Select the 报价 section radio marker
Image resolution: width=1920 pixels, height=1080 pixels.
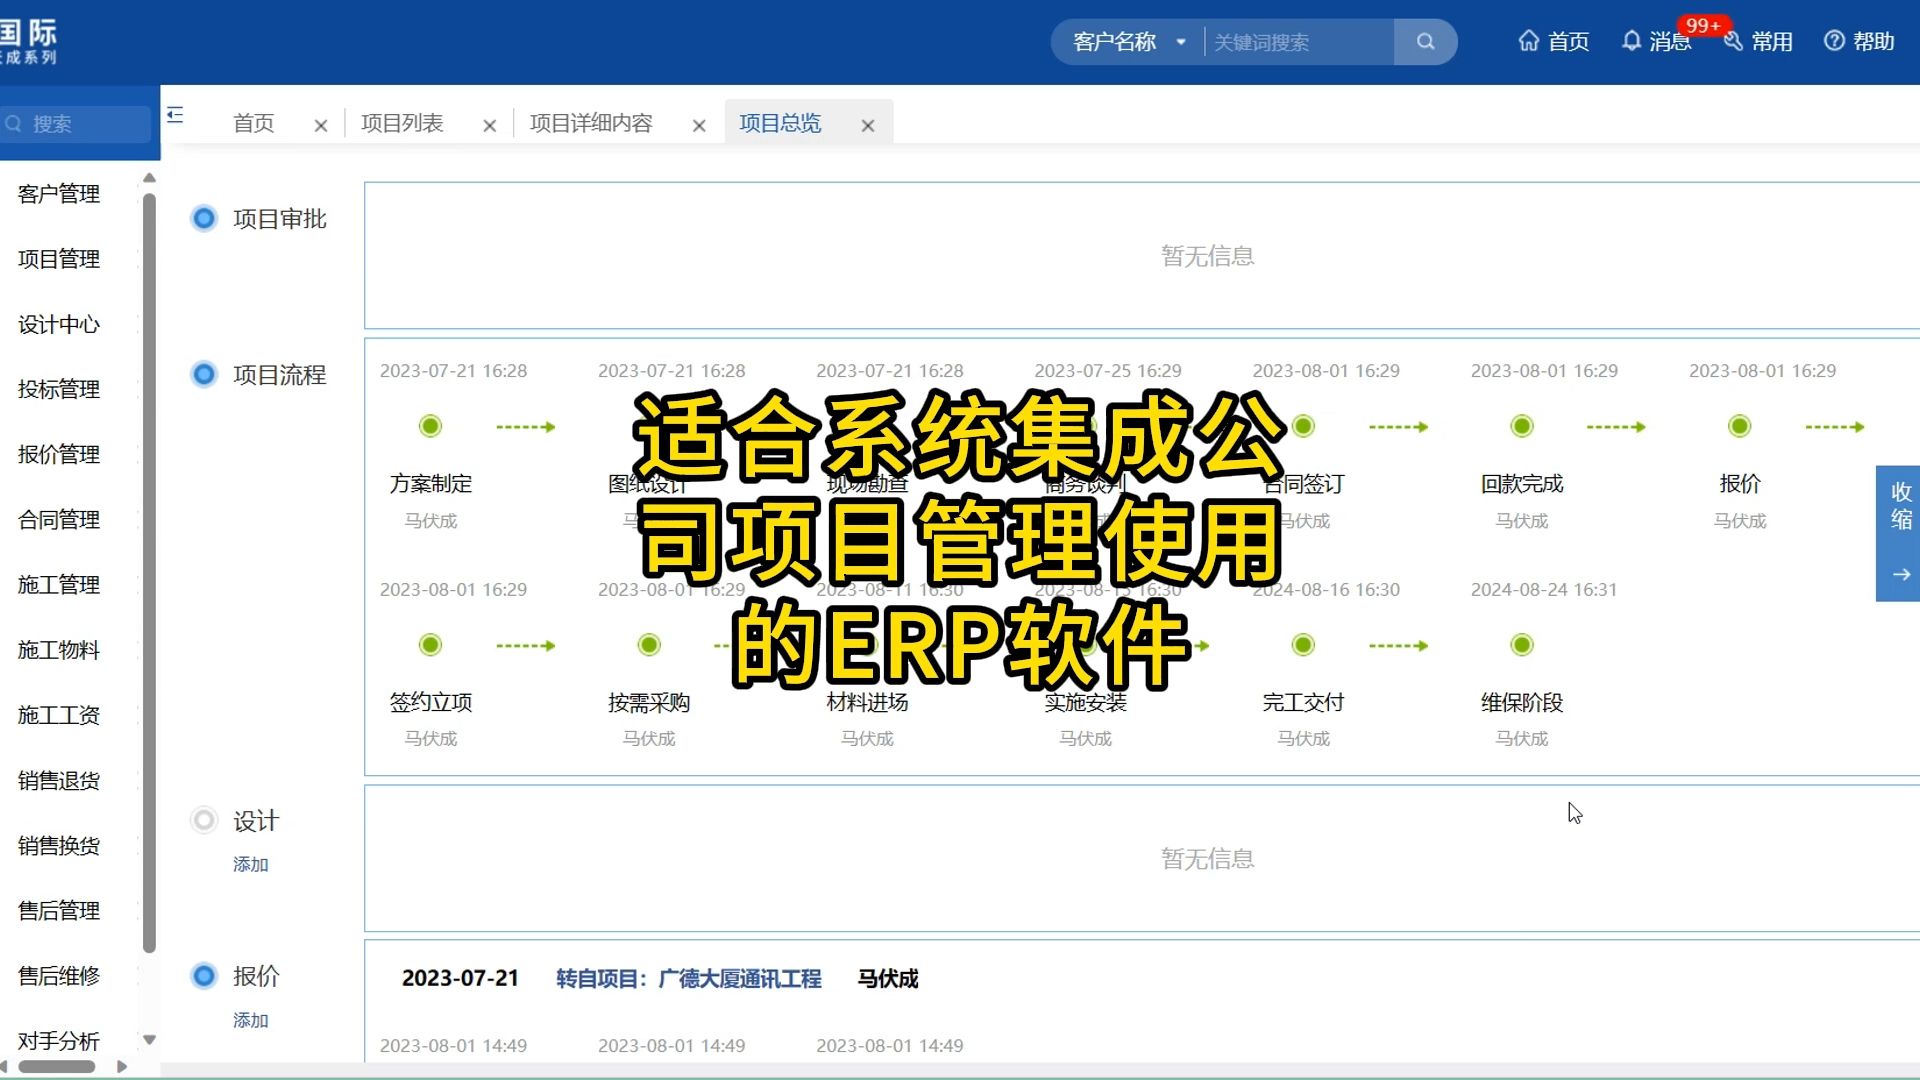[x=204, y=975]
